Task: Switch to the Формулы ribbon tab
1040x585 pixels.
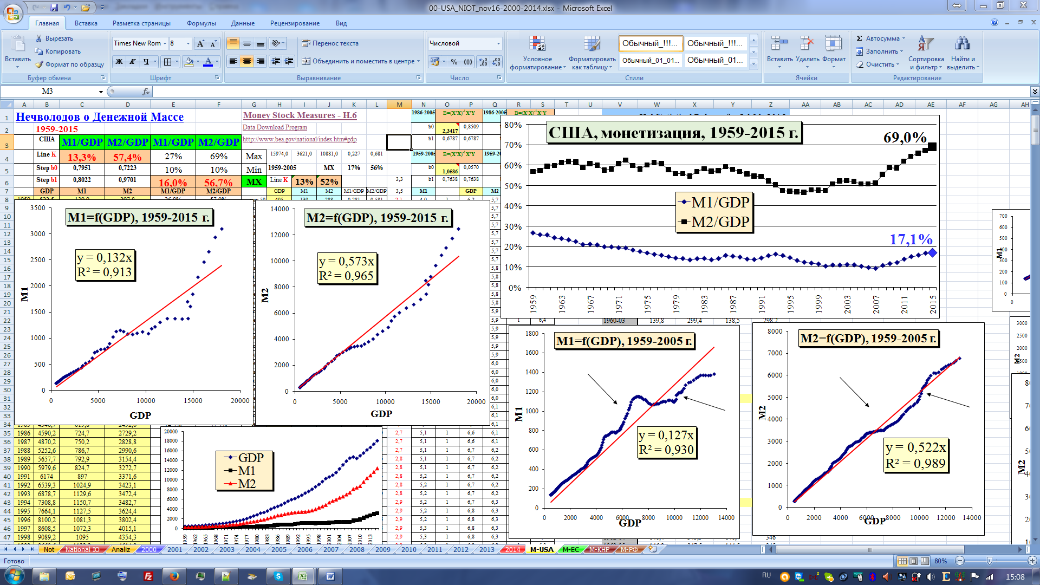Action: pos(201,22)
